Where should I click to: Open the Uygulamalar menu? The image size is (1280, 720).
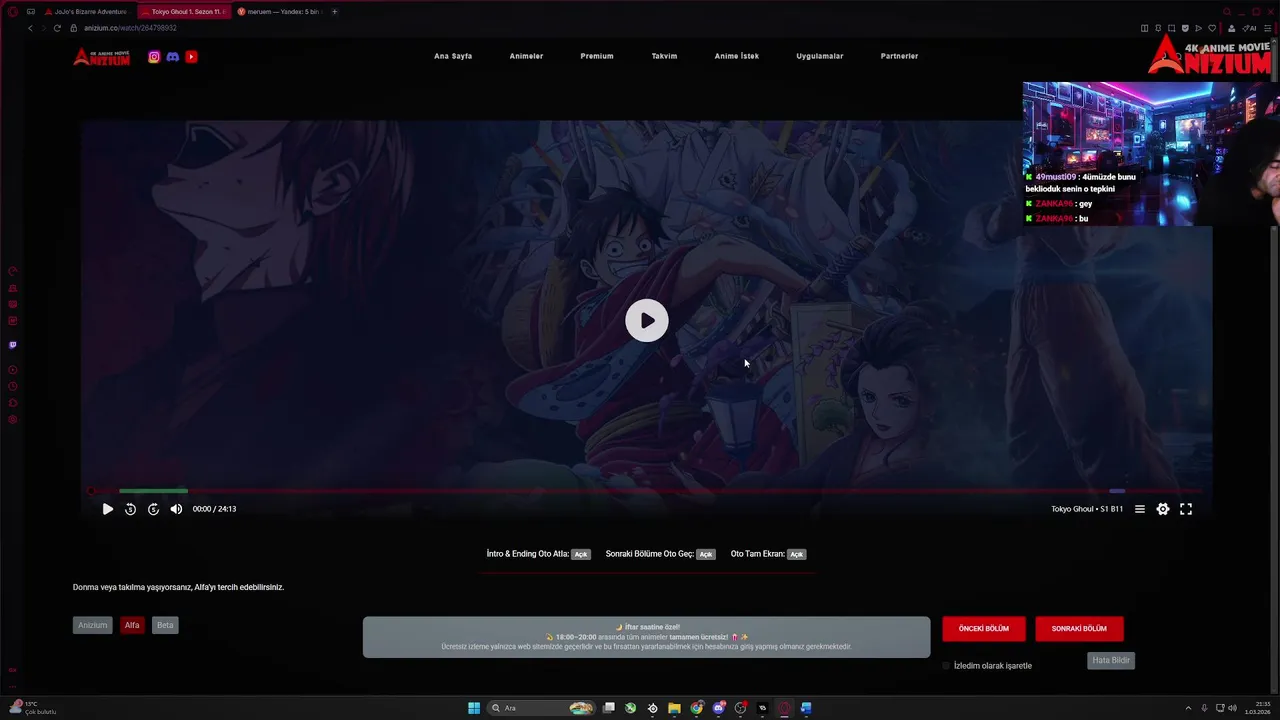coord(820,56)
